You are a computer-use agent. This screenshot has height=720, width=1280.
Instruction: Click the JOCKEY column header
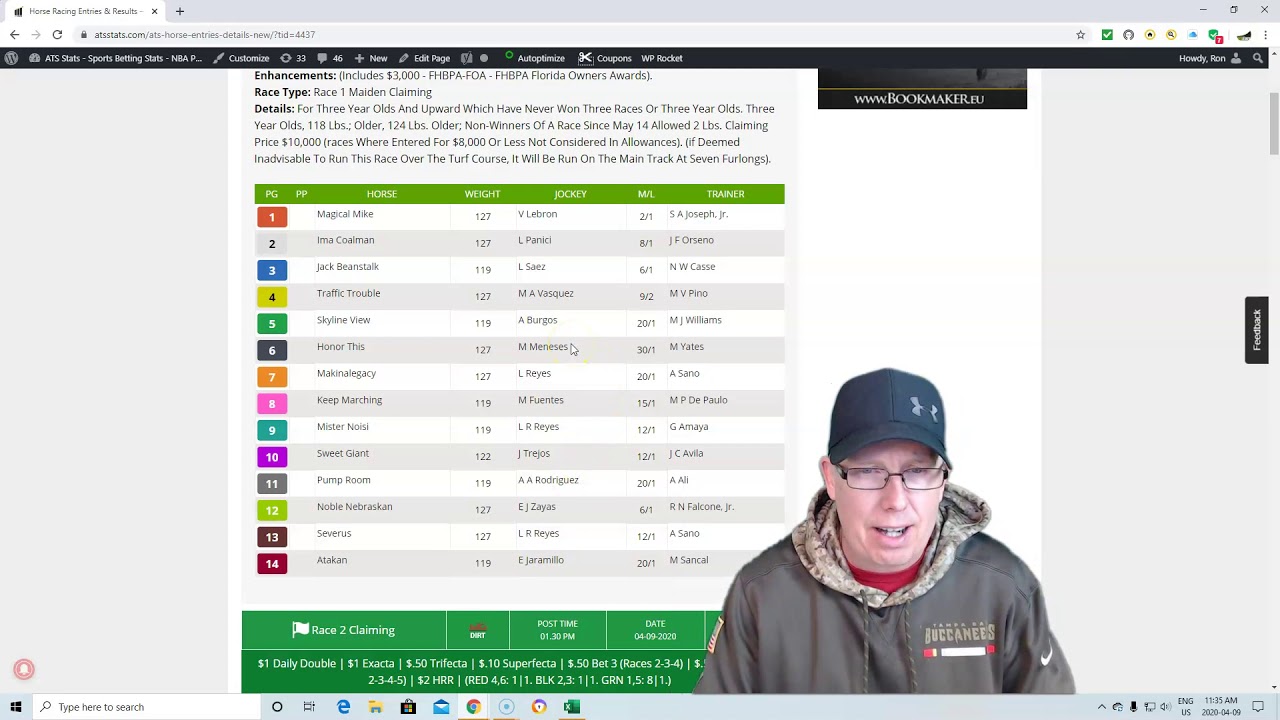coord(570,194)
